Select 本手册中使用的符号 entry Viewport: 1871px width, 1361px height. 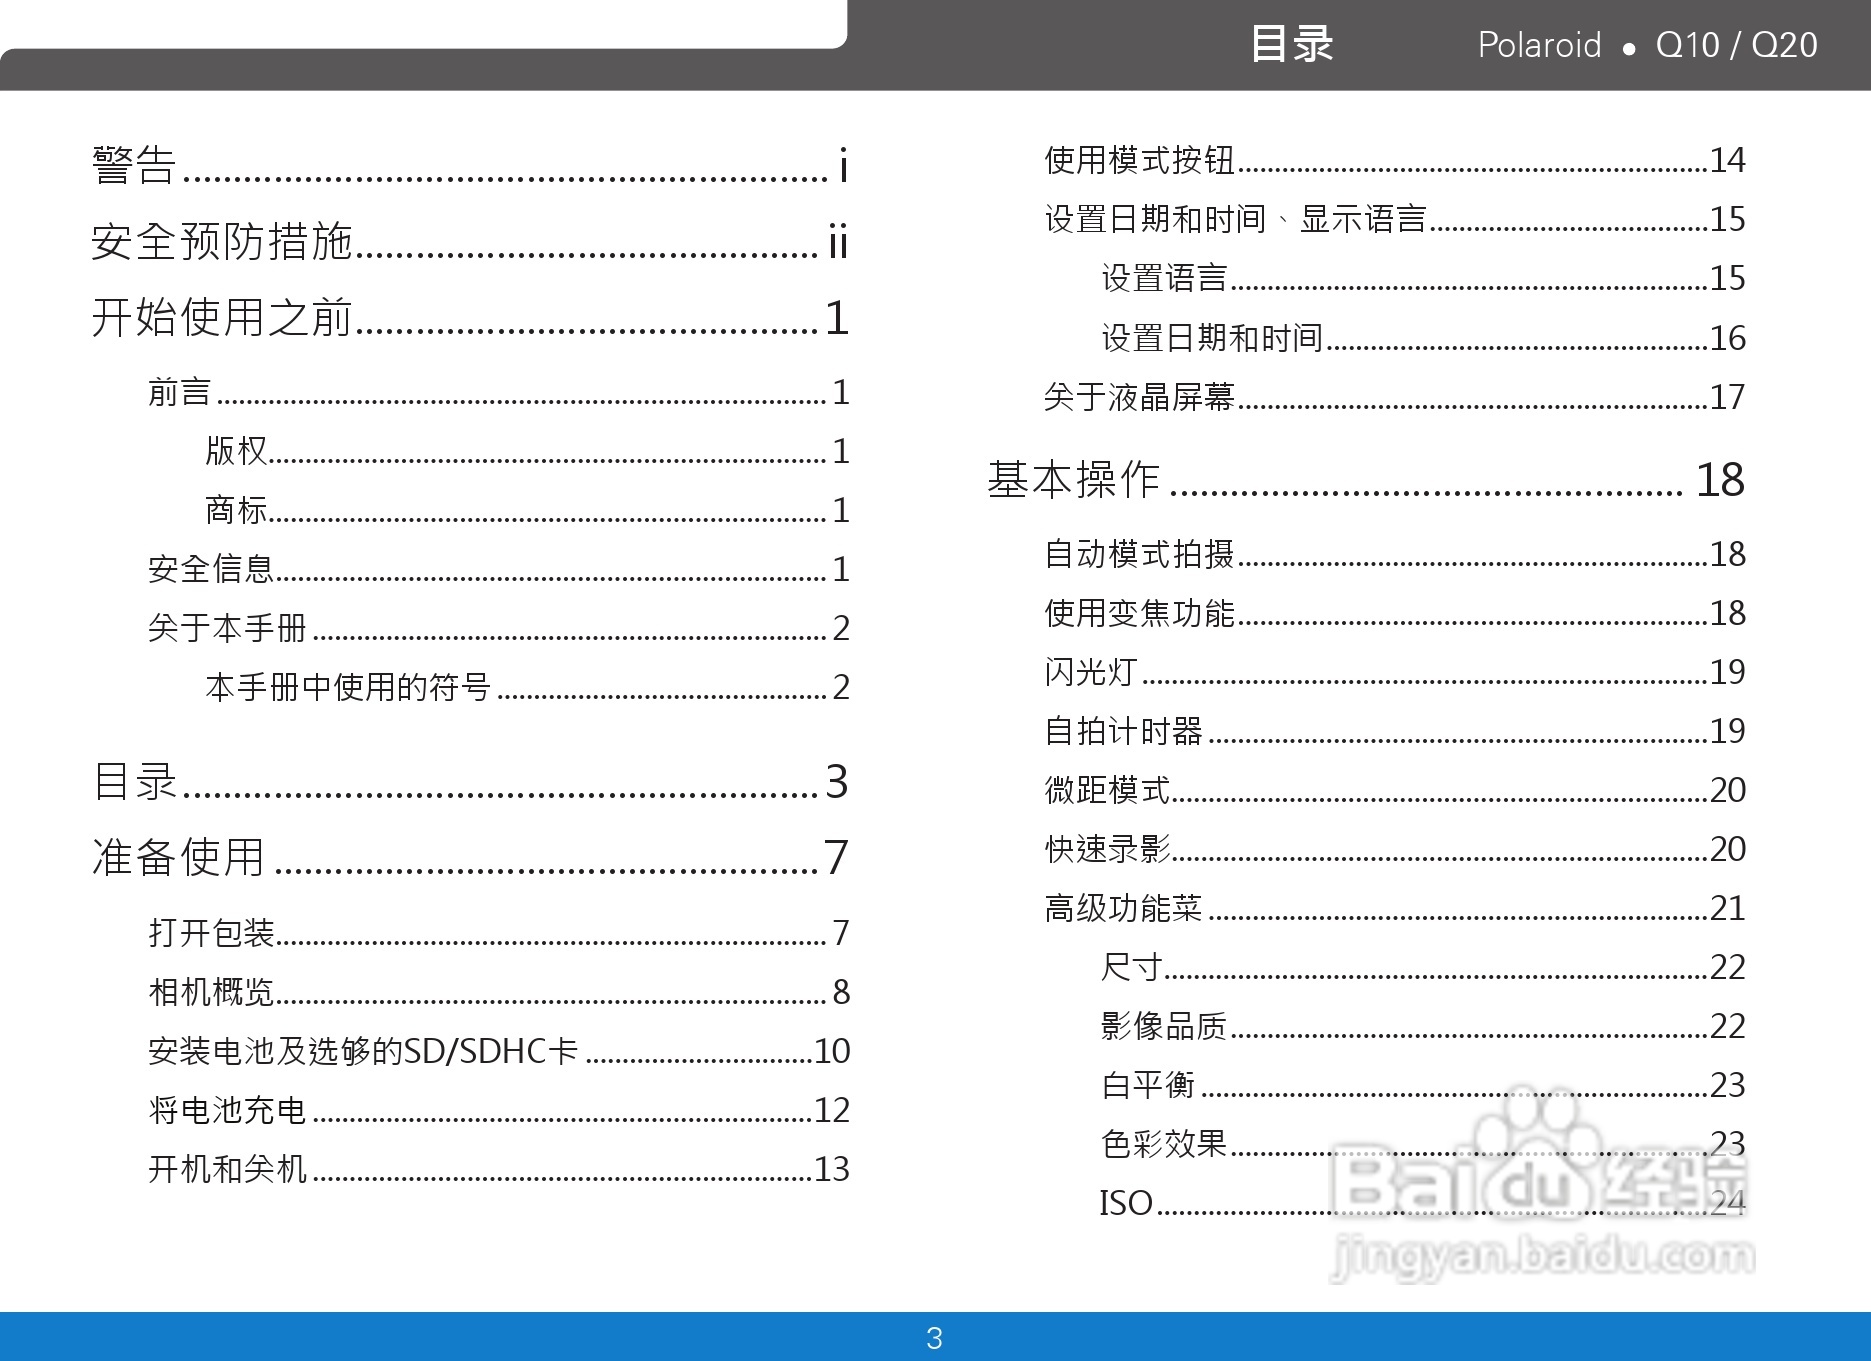point(527,687)
